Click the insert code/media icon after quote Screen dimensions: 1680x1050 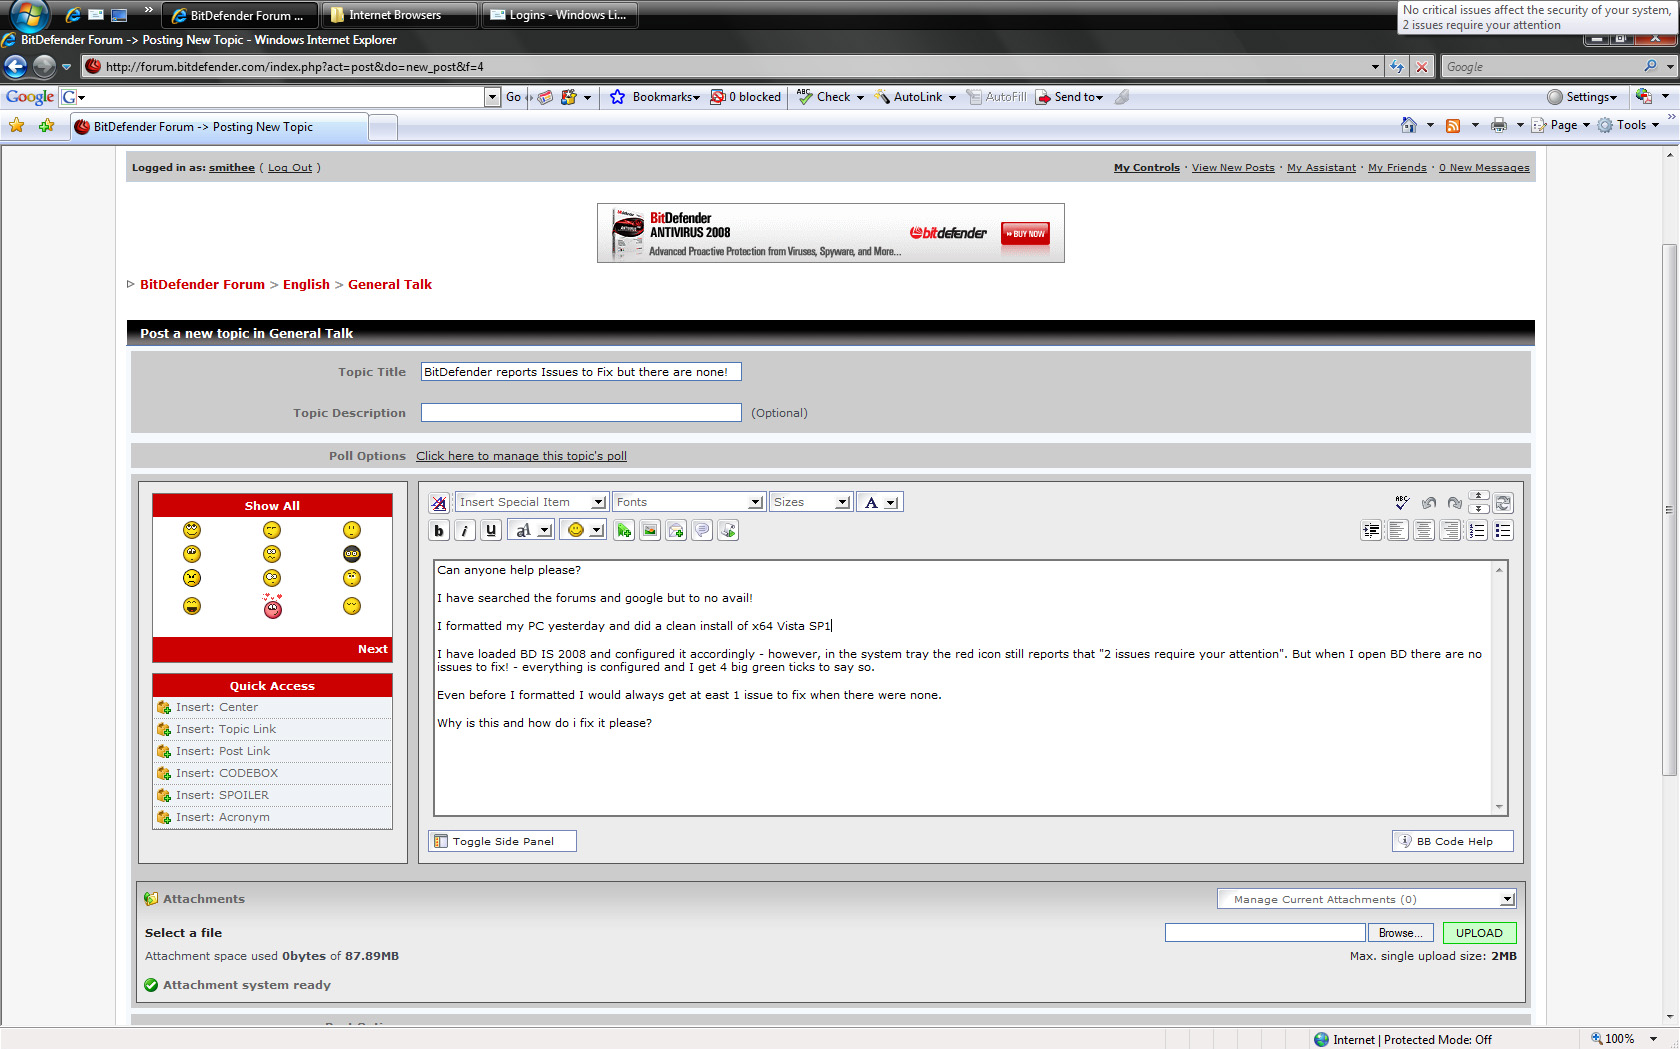click(728, 531)
